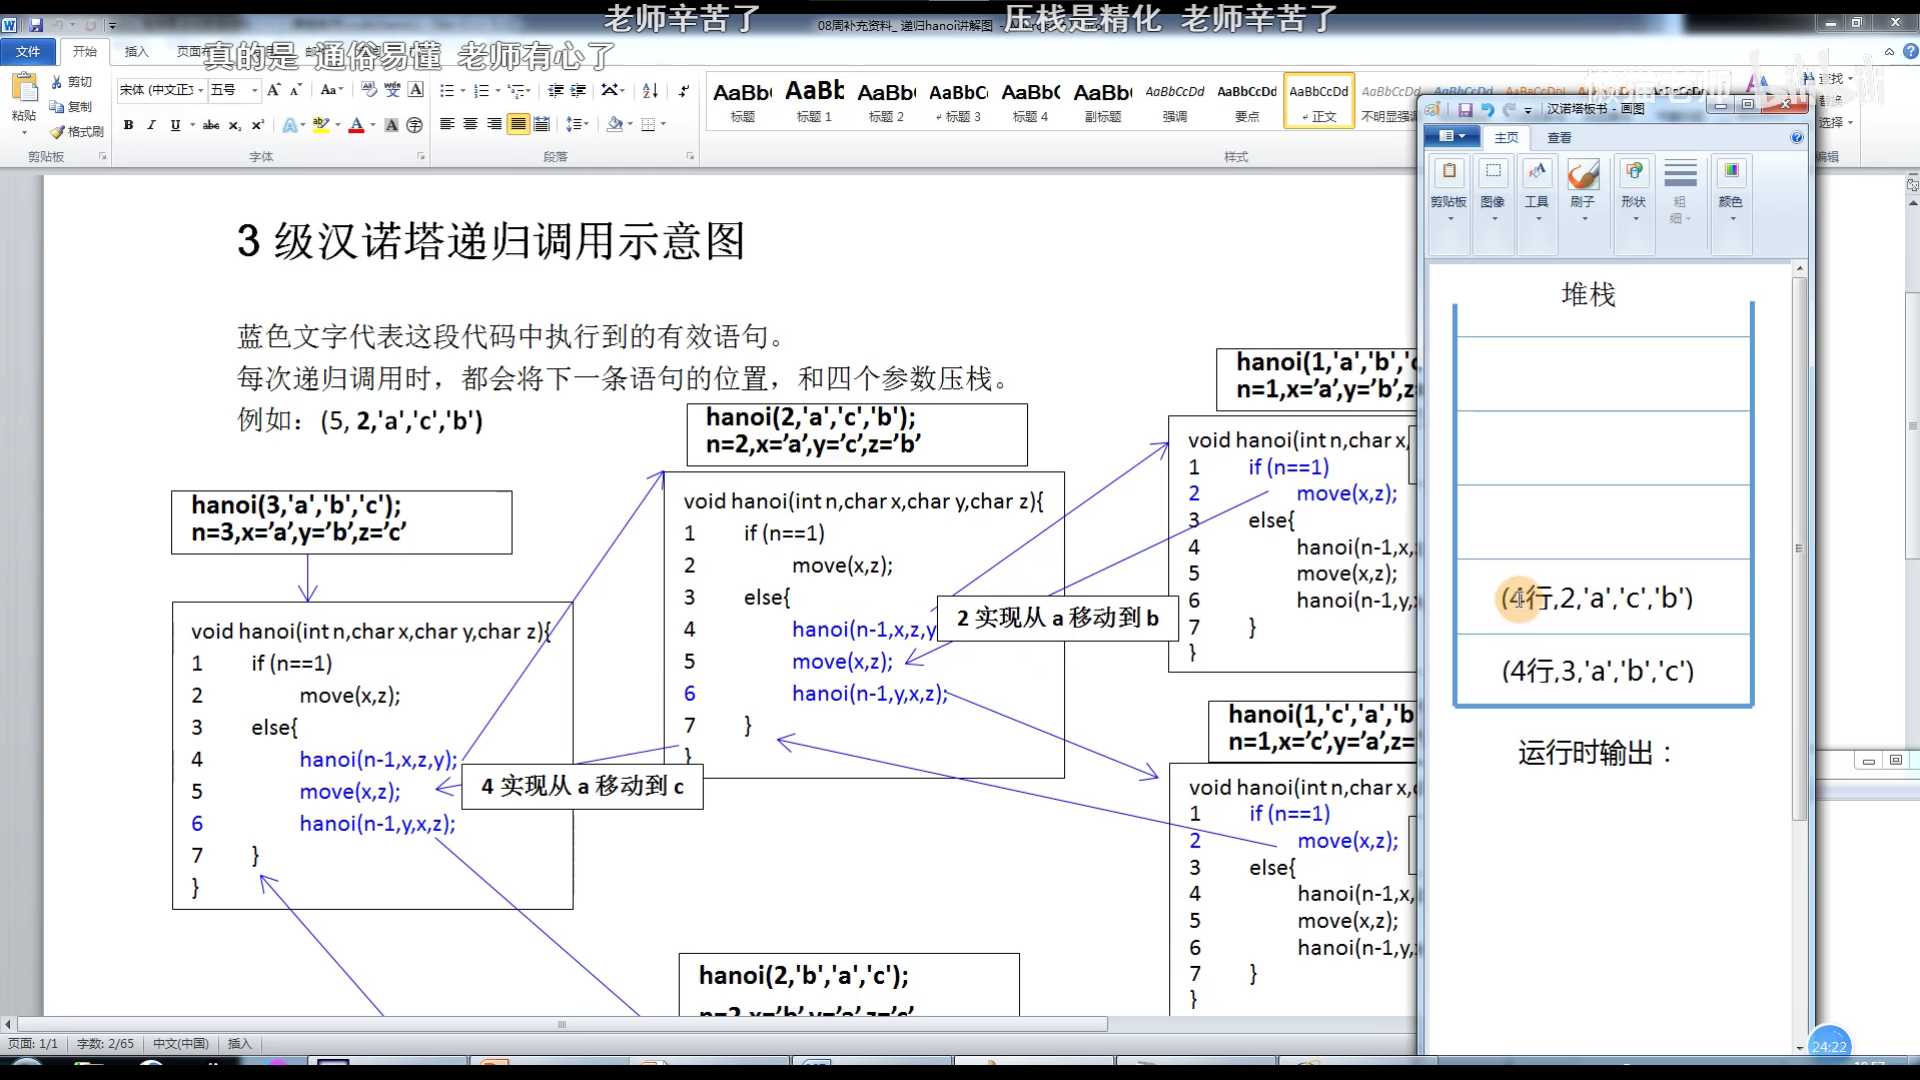
Task: Toggle character shading A button
Action: [x=392, y=125]
